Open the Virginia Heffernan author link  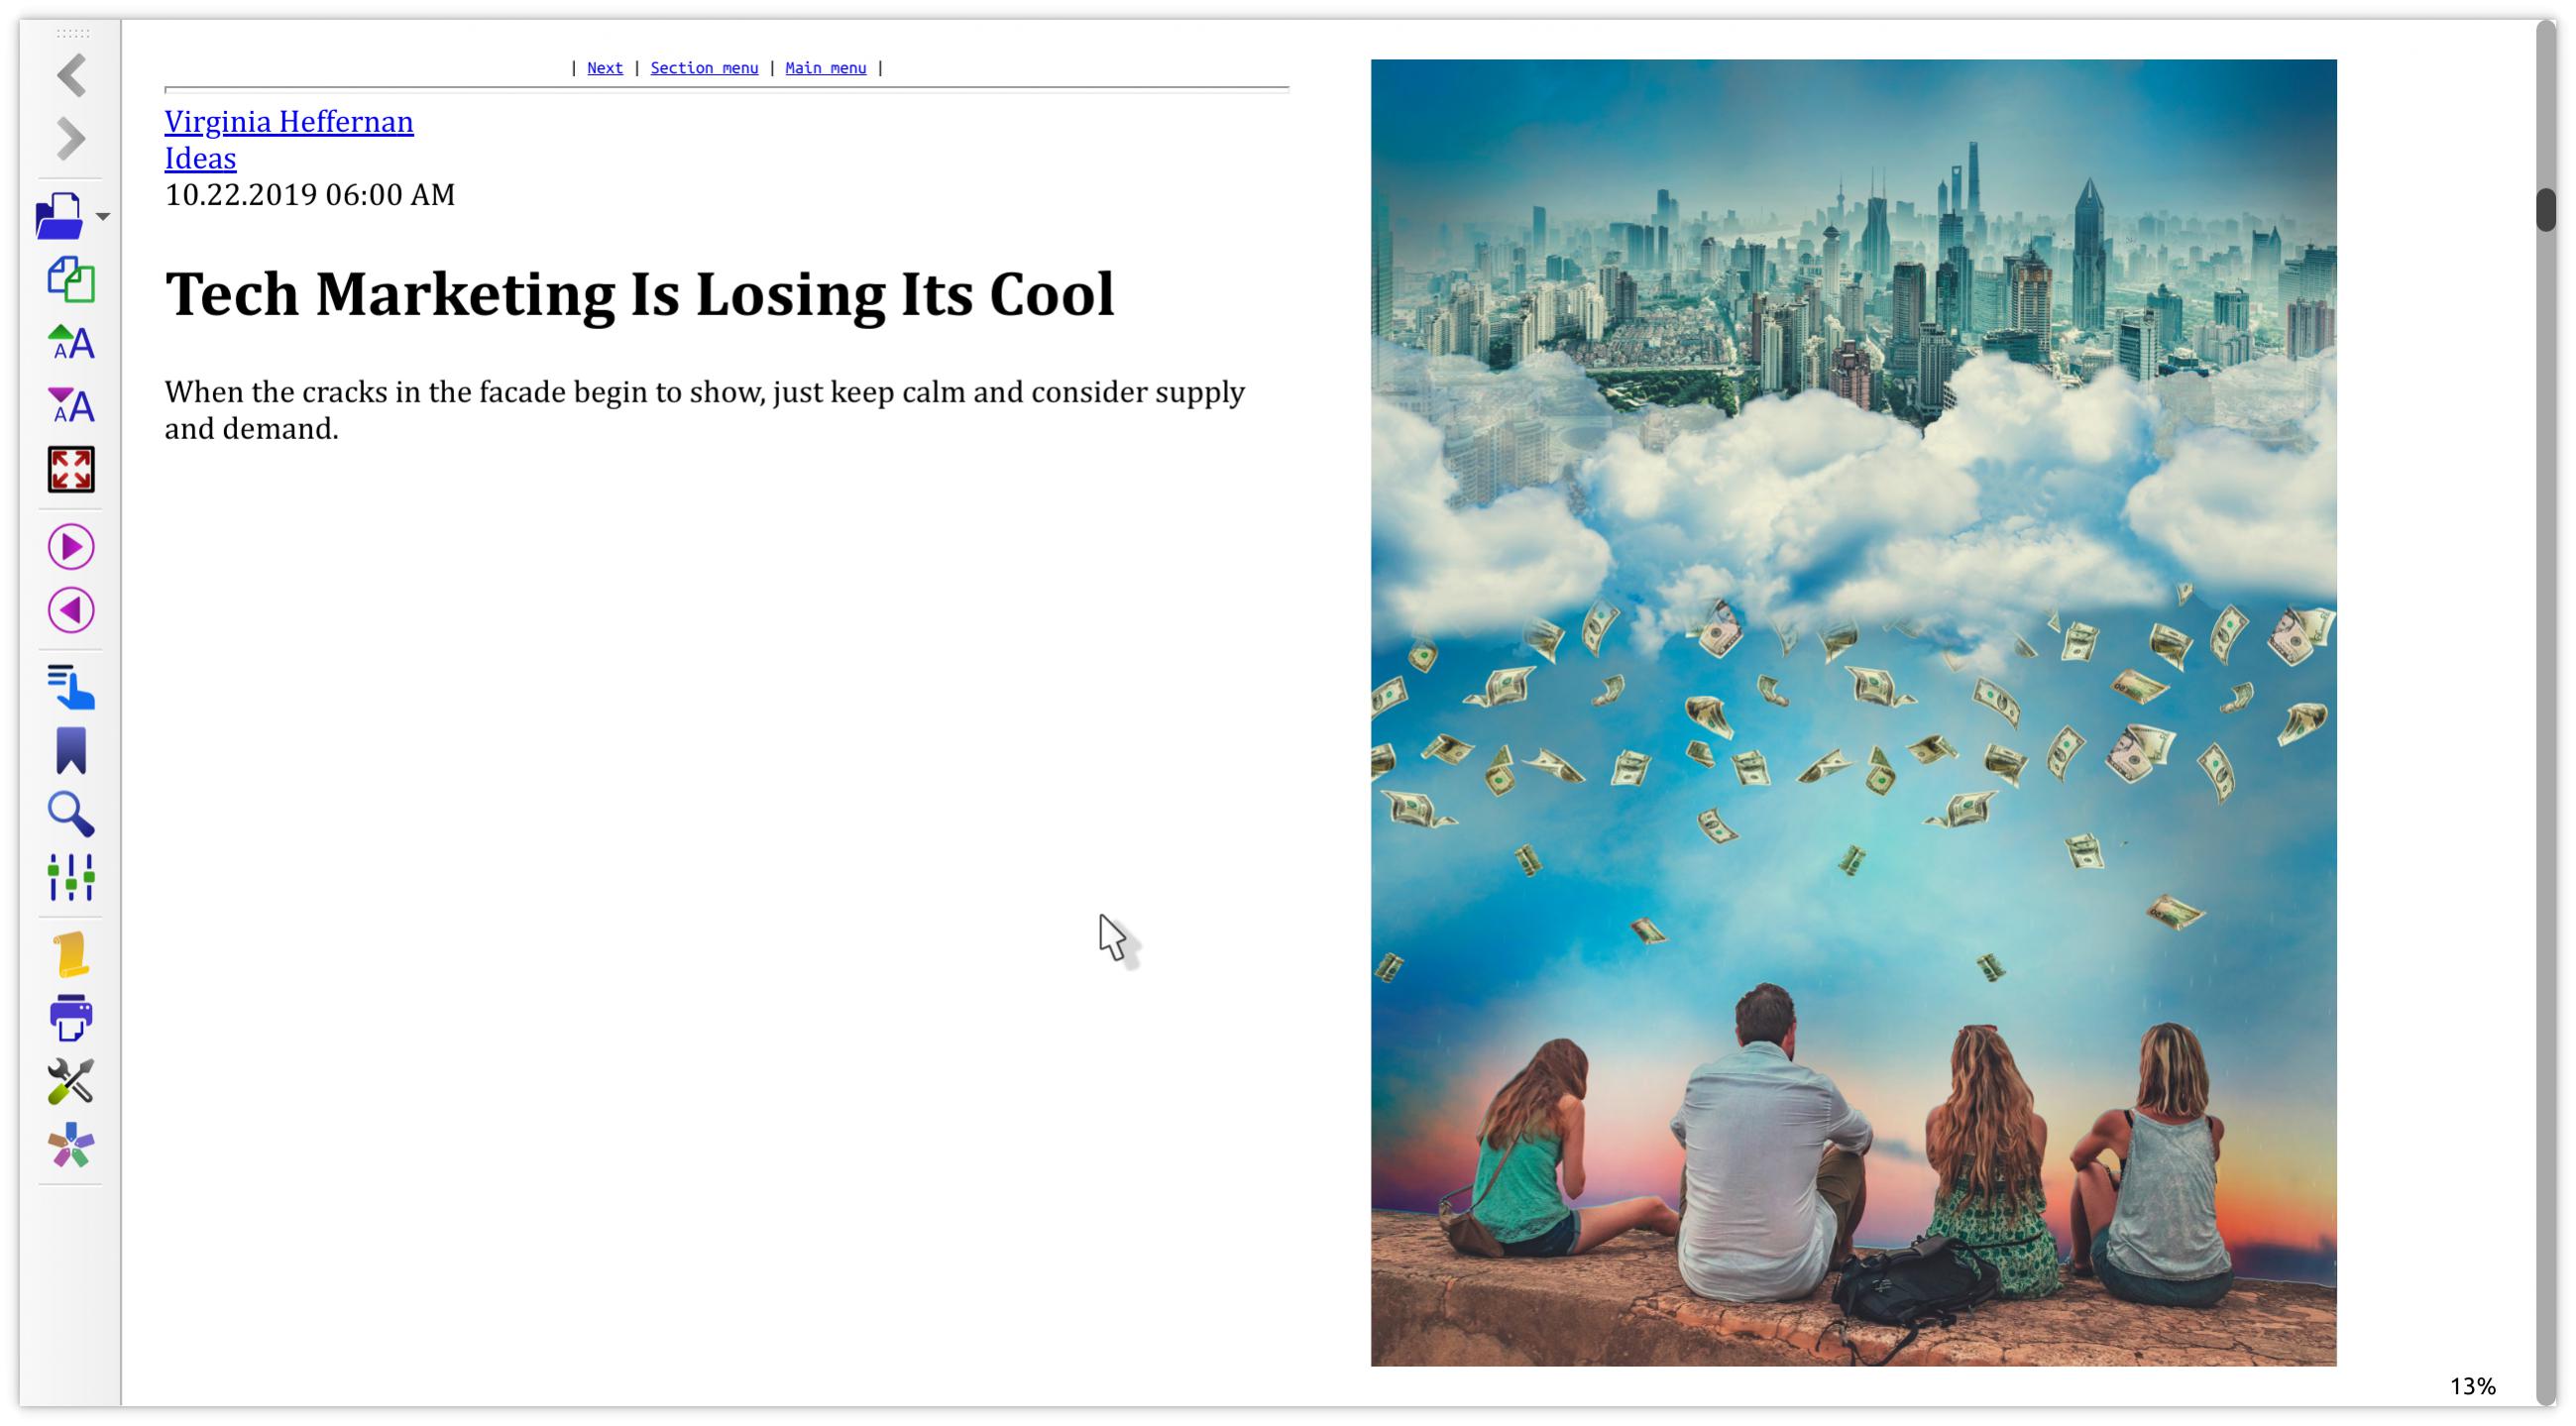[289, 122]
